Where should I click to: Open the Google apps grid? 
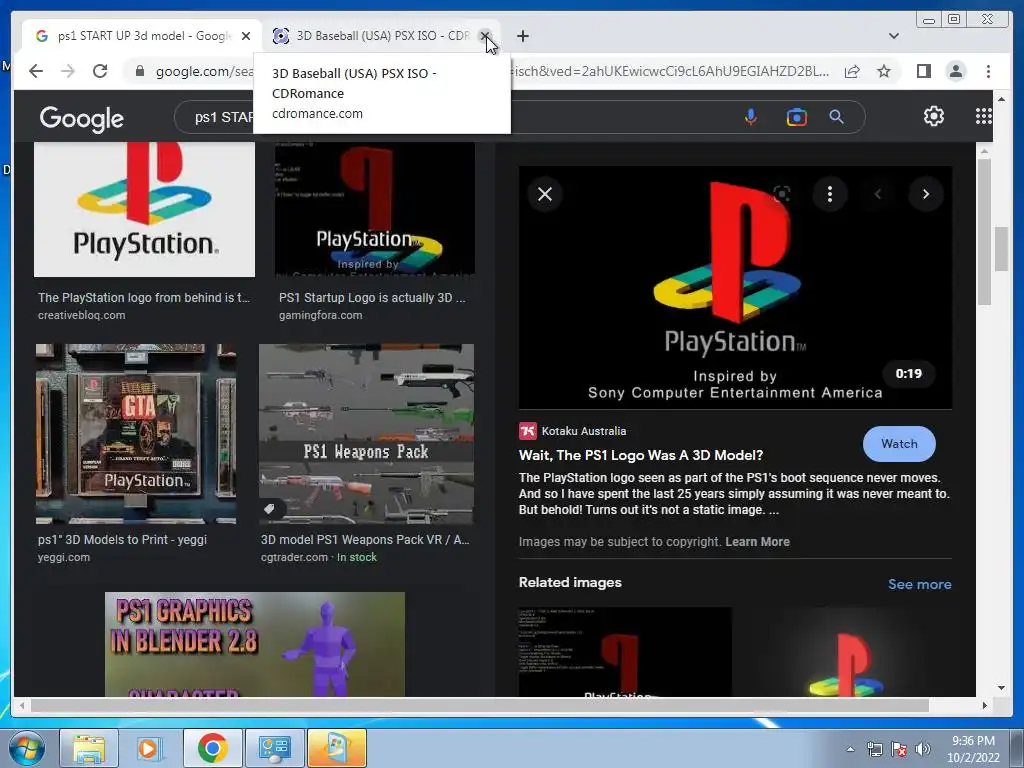click(x=983, y=116)
